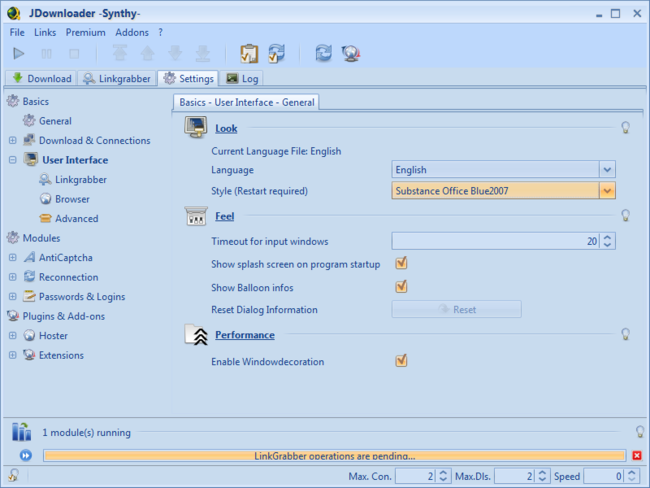This screenshot has height=488, width=650.
Task: Click the running modules bar chart icon
Action: (21, 432)
